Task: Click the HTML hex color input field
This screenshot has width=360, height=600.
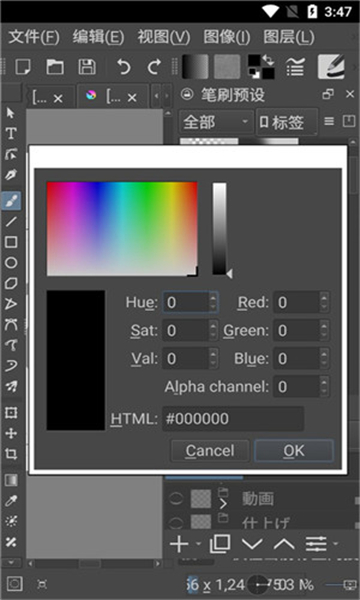Action: (233, 419)
